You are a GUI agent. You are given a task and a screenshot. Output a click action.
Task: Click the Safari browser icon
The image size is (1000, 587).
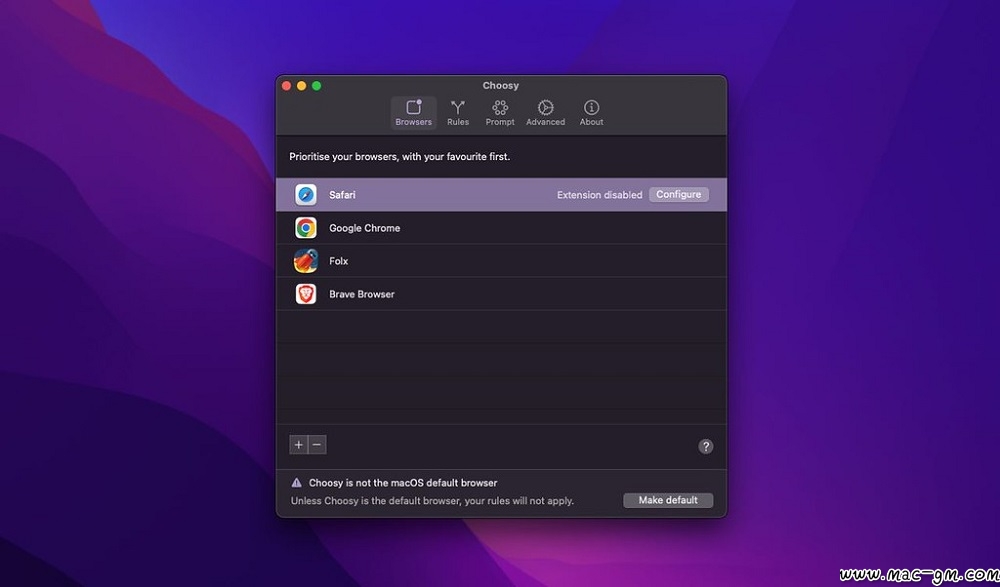(x=305, y=195)
